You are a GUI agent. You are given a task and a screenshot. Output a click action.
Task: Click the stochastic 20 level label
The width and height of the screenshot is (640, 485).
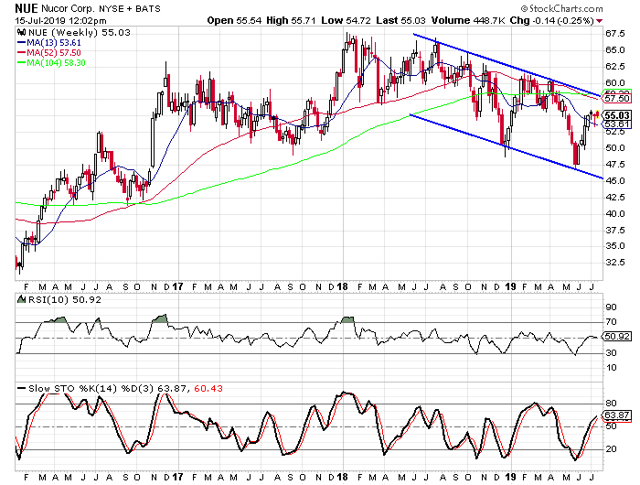point(611,449)
